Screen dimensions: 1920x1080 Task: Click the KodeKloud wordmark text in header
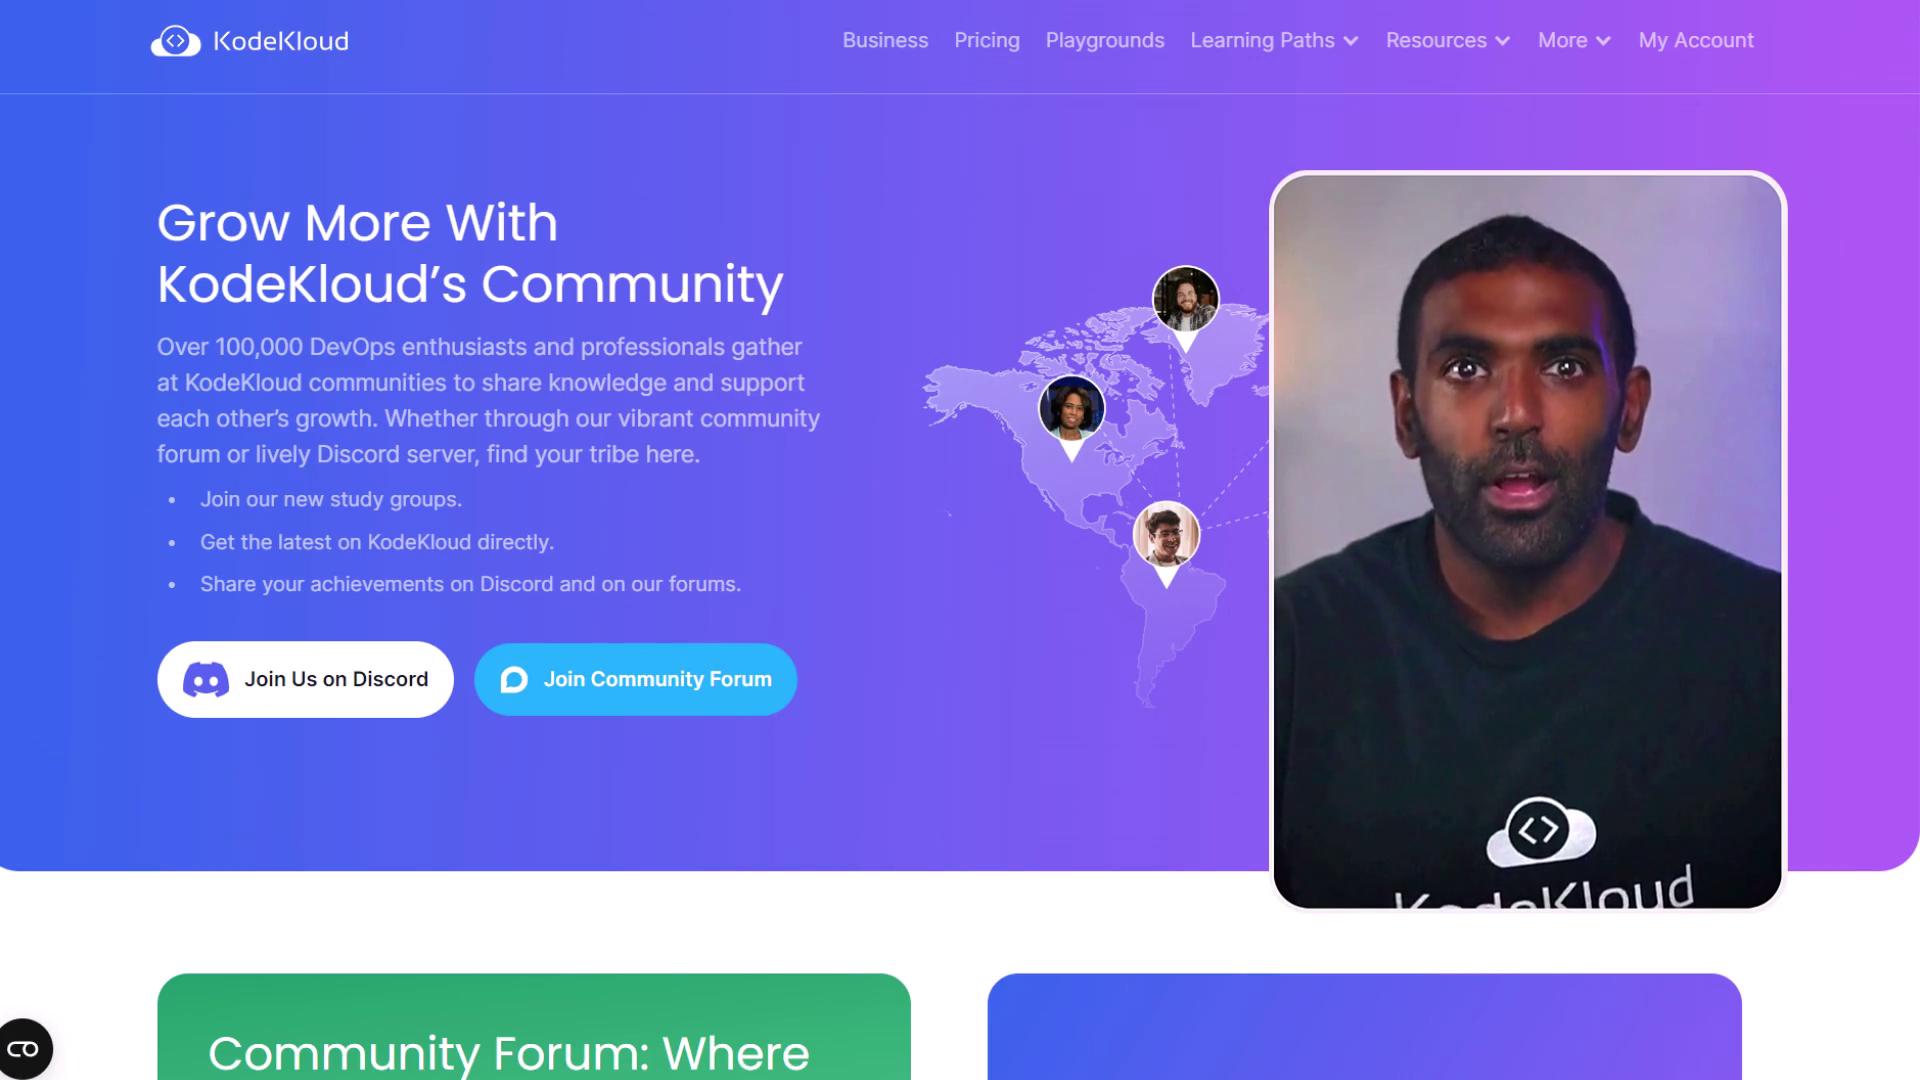pyautogui.click(x=281, y=41)
